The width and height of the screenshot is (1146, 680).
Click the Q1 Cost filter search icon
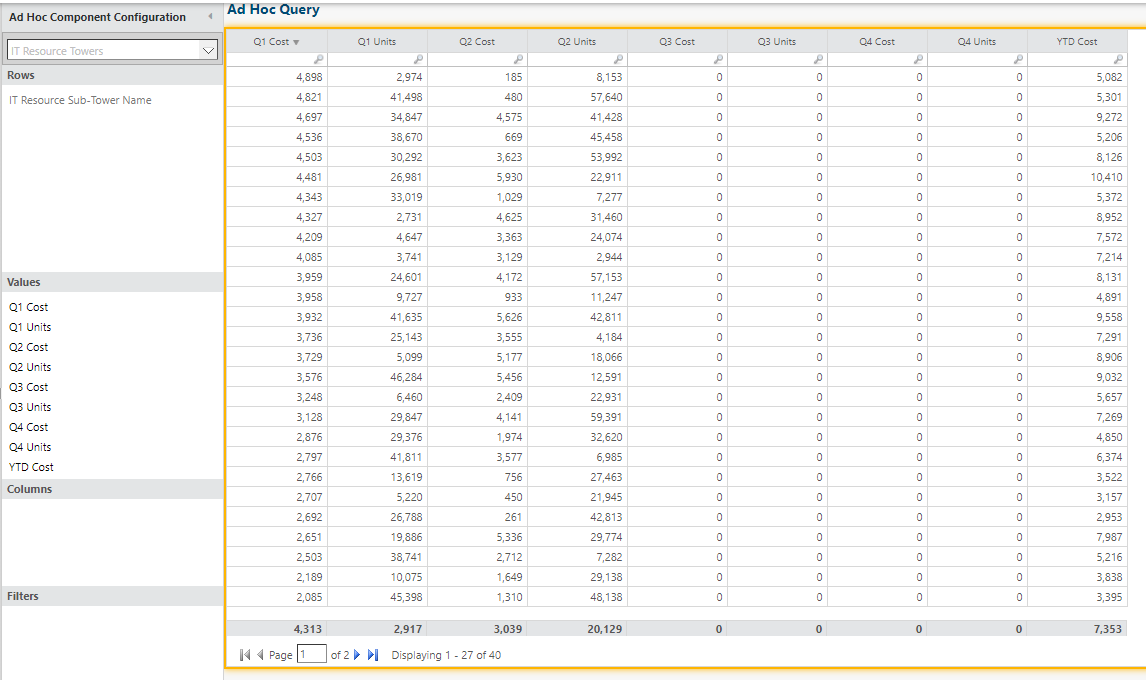(x=319, y=59)
